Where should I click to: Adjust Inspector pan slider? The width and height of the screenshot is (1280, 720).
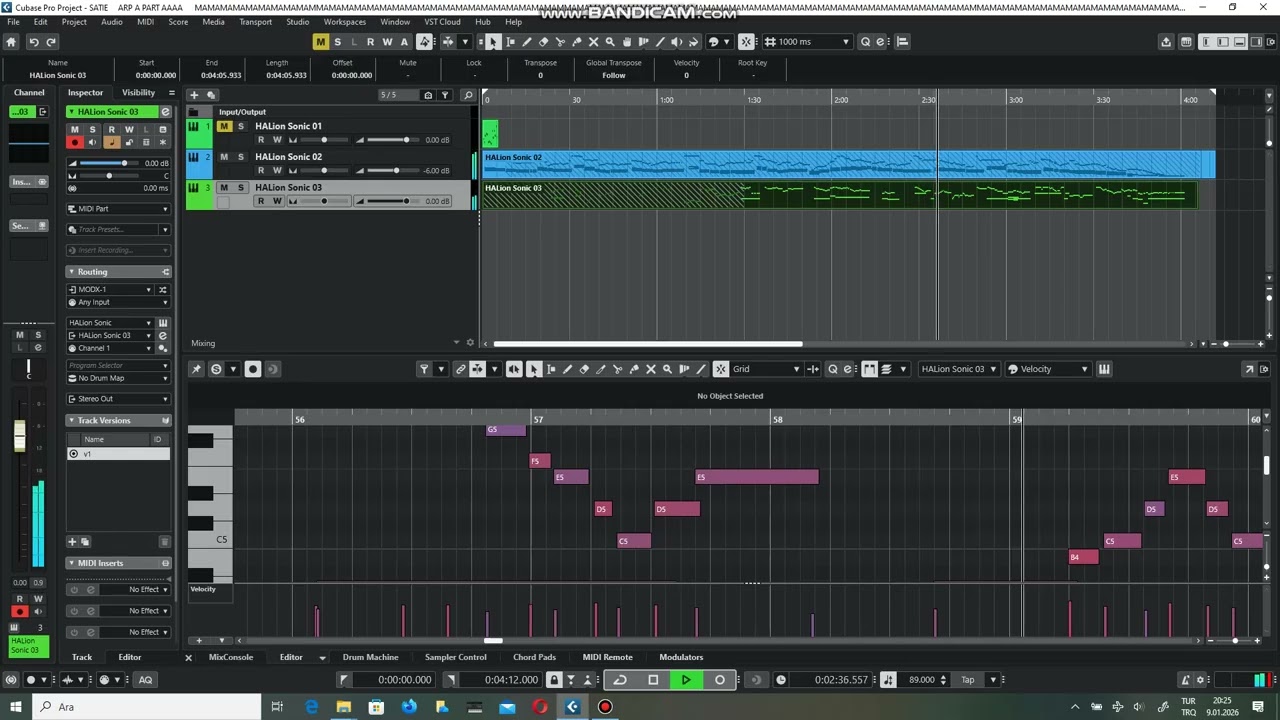(108, 176)
